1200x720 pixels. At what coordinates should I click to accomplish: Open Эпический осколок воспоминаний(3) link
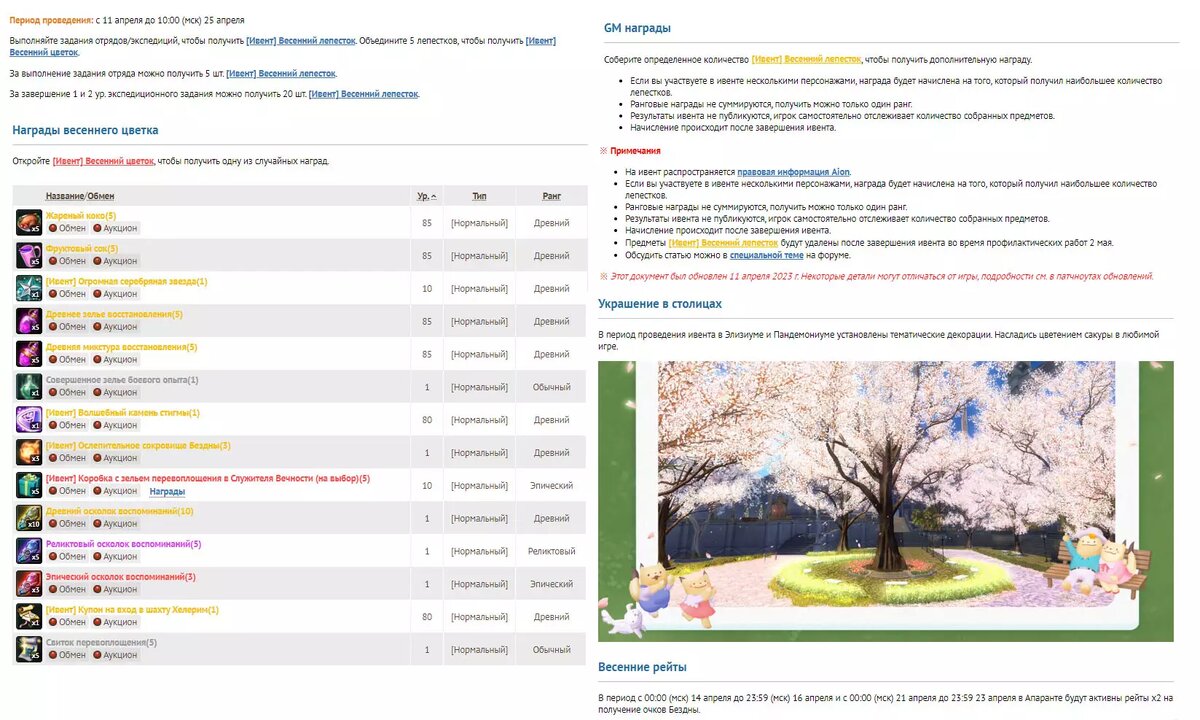[x=121, y=577]
